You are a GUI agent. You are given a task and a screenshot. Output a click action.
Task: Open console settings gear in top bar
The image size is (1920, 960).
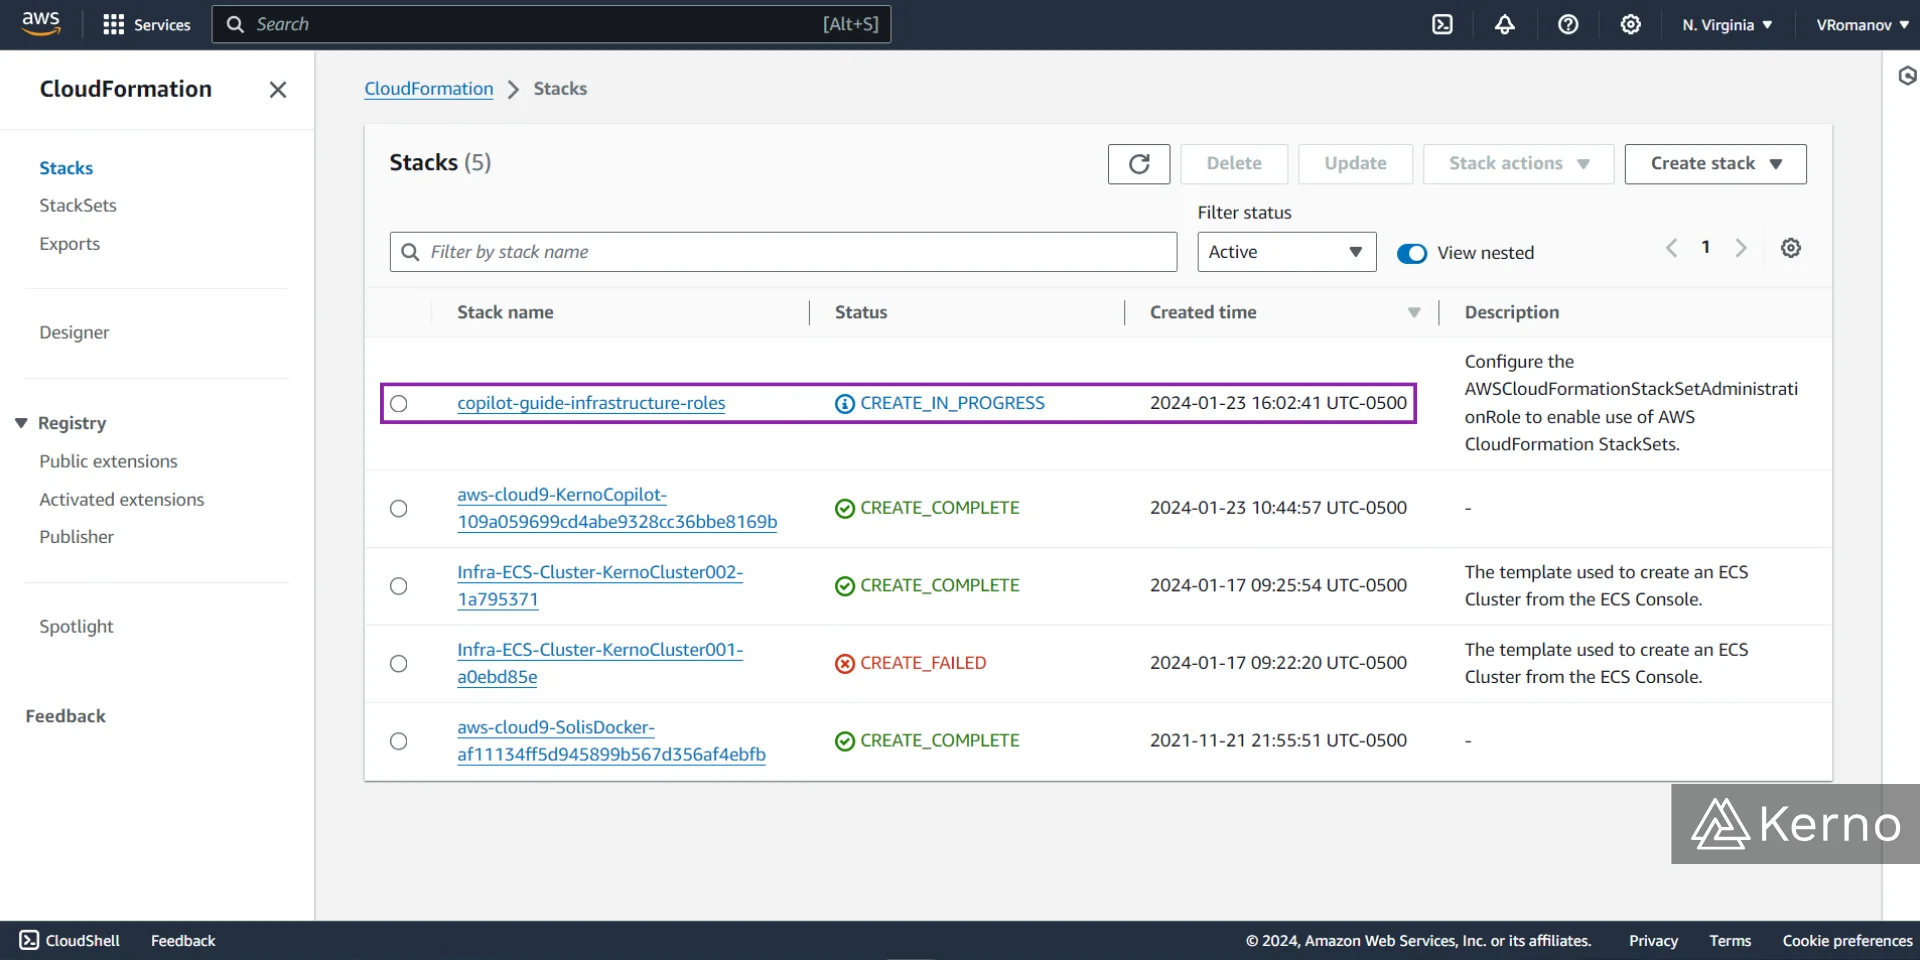click(1630, 24)
